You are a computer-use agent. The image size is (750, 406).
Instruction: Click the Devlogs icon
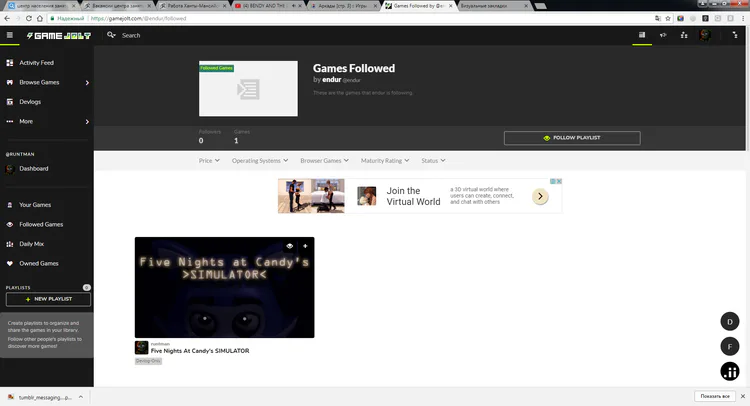[x=10, y=102]
